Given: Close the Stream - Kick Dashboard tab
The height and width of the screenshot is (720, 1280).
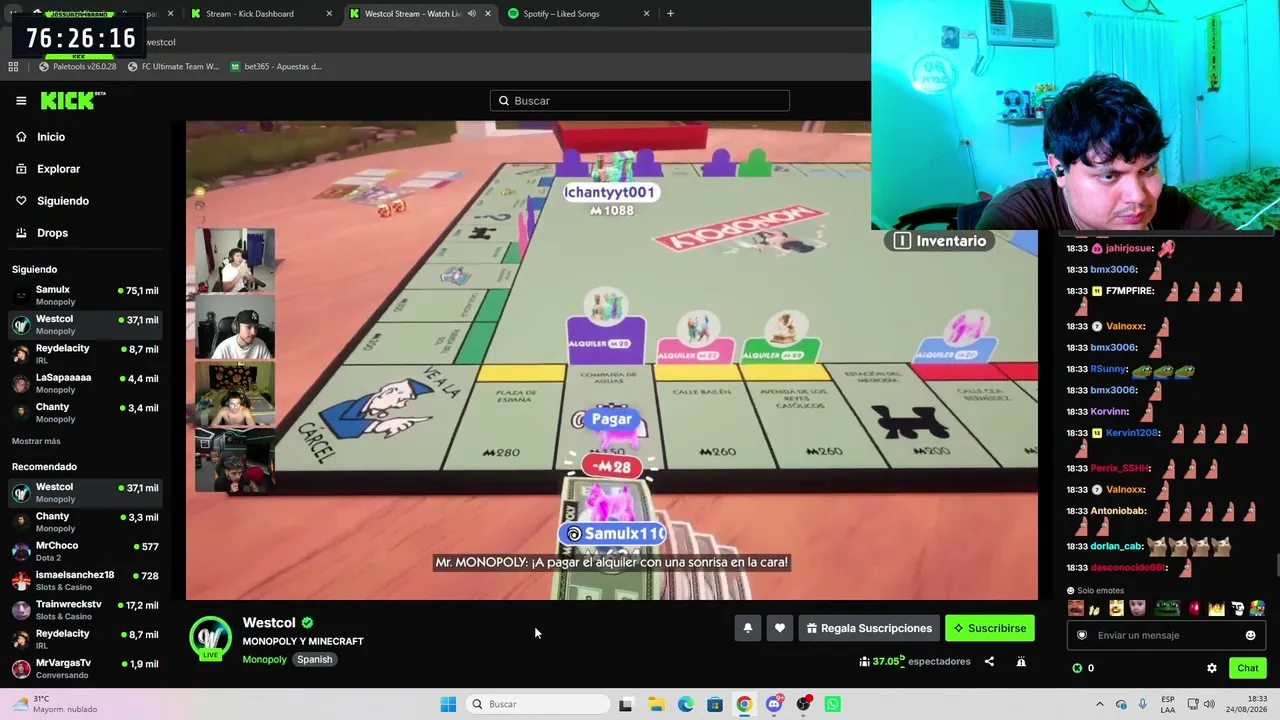Looking at the screenshot, I should tap(329, 14).
